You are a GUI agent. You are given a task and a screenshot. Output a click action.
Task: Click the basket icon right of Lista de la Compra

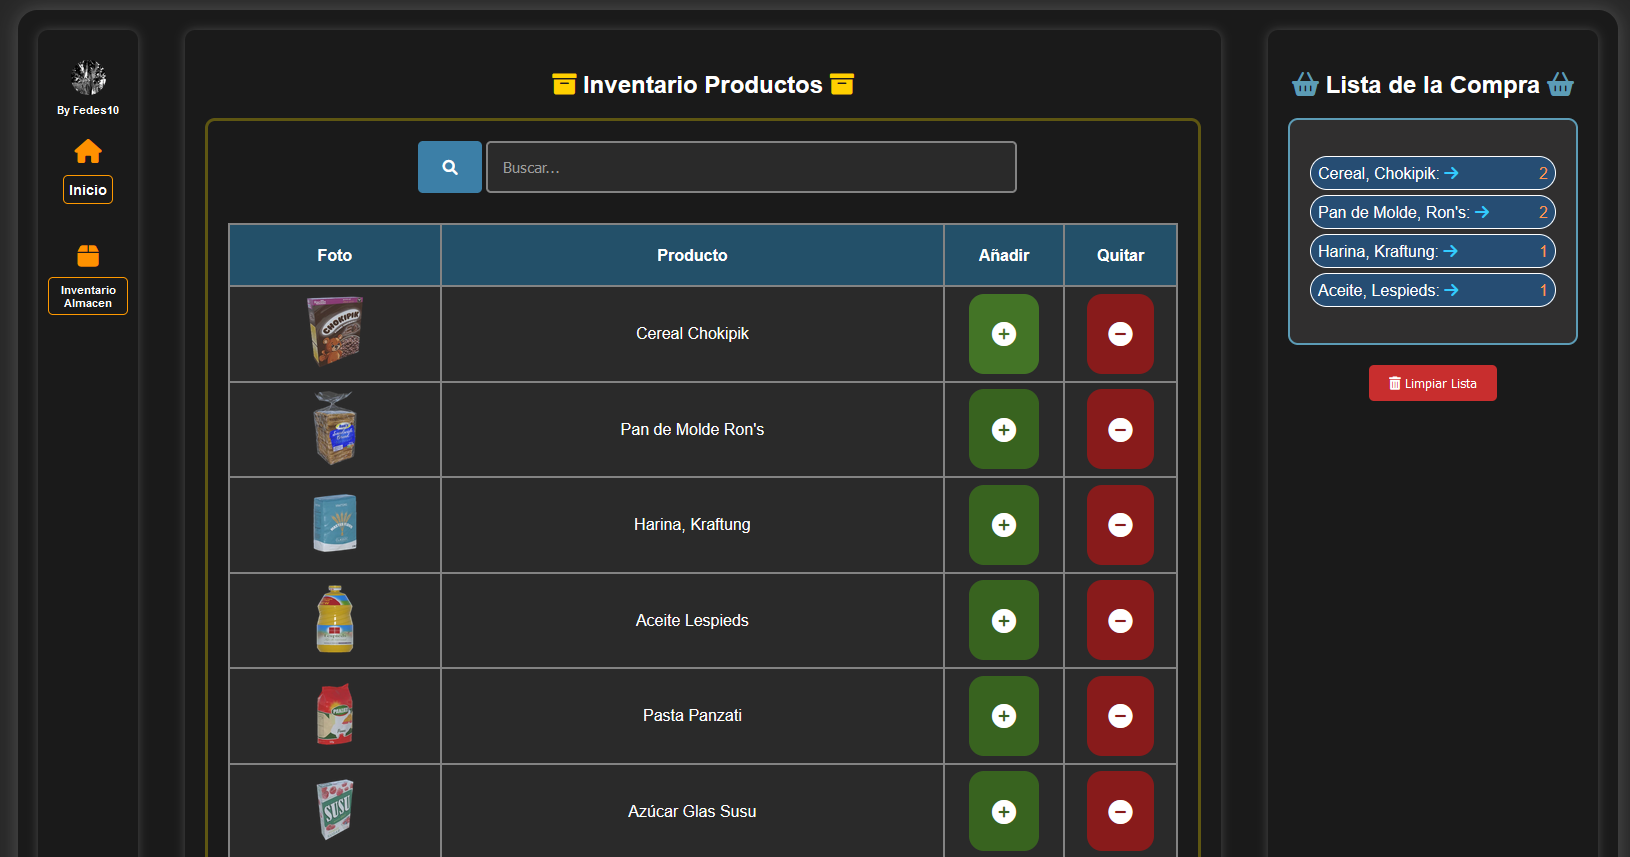point(1560,84)
